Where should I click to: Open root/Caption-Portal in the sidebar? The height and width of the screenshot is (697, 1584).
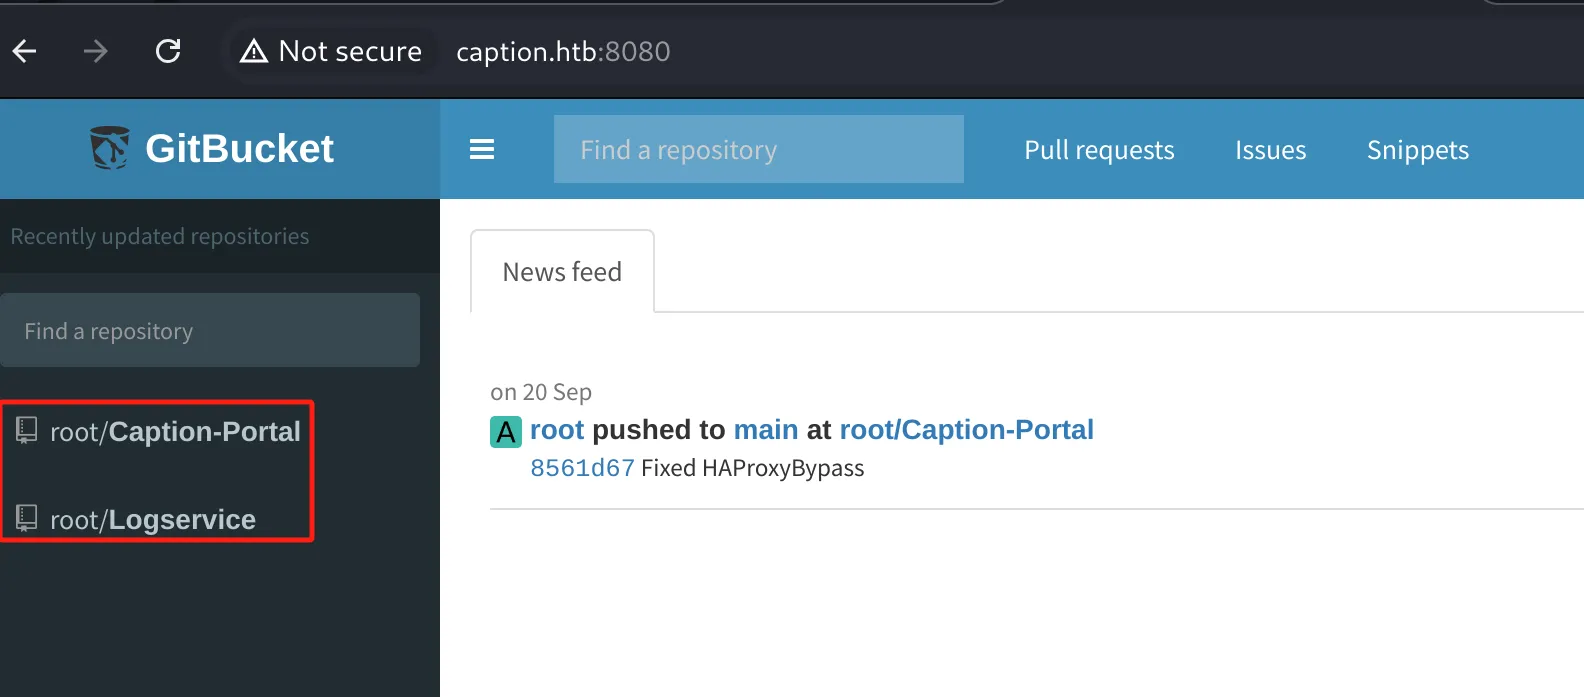coord(175,431)
